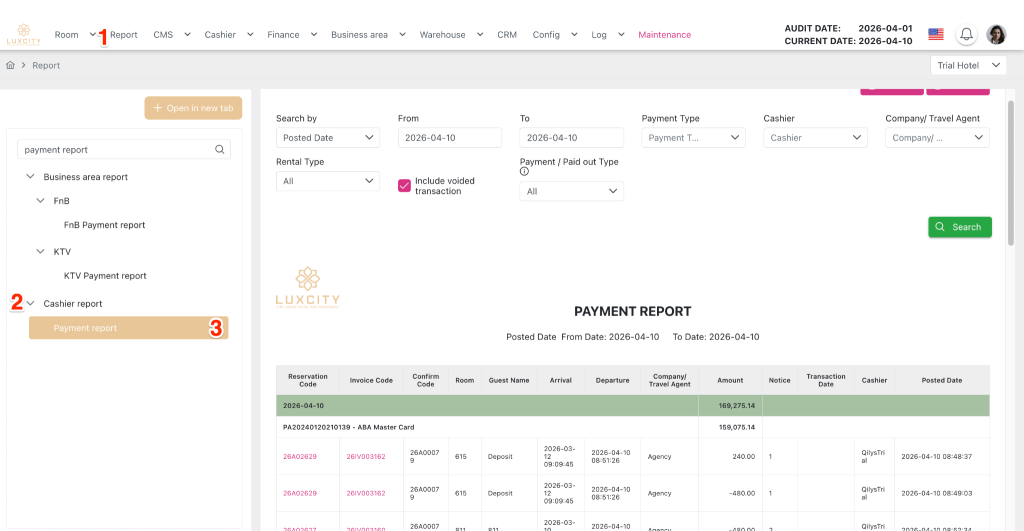The height and width of the screenshot is (531, 1024).
Task: Click the search magnifier in report filter
Action: tap(219, 150)
